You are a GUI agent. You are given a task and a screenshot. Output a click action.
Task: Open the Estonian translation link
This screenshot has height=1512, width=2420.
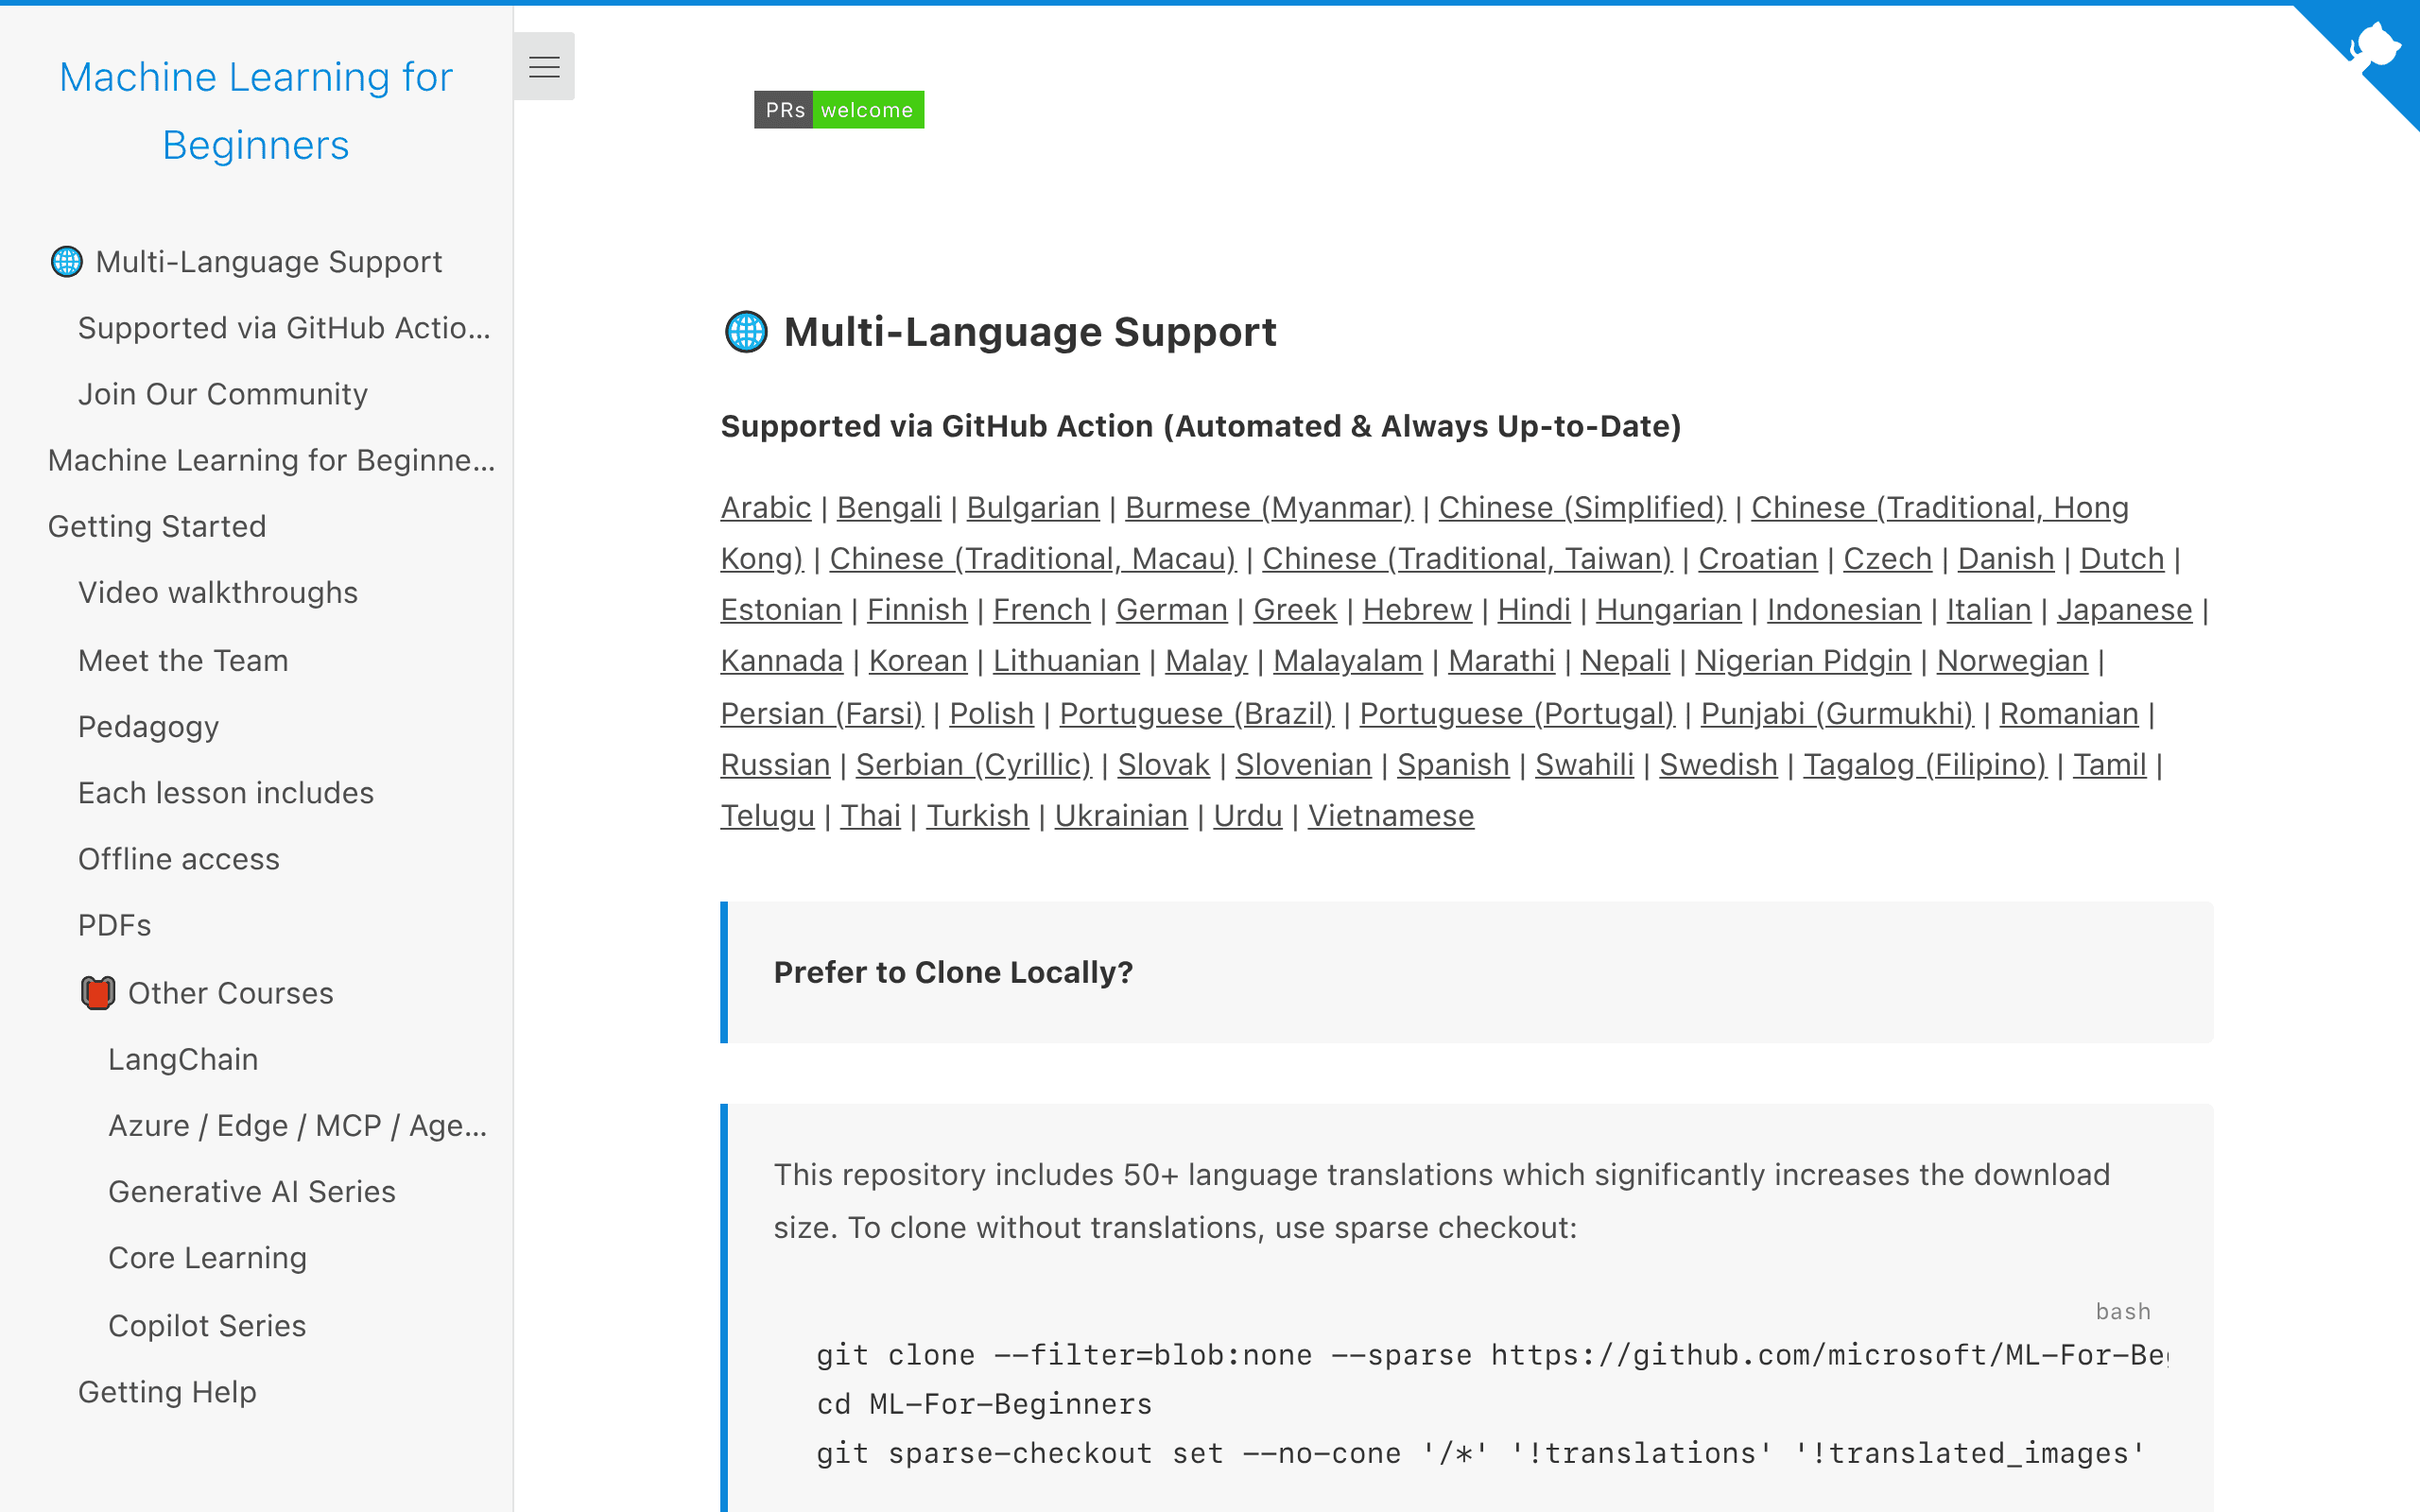(781, 609)
